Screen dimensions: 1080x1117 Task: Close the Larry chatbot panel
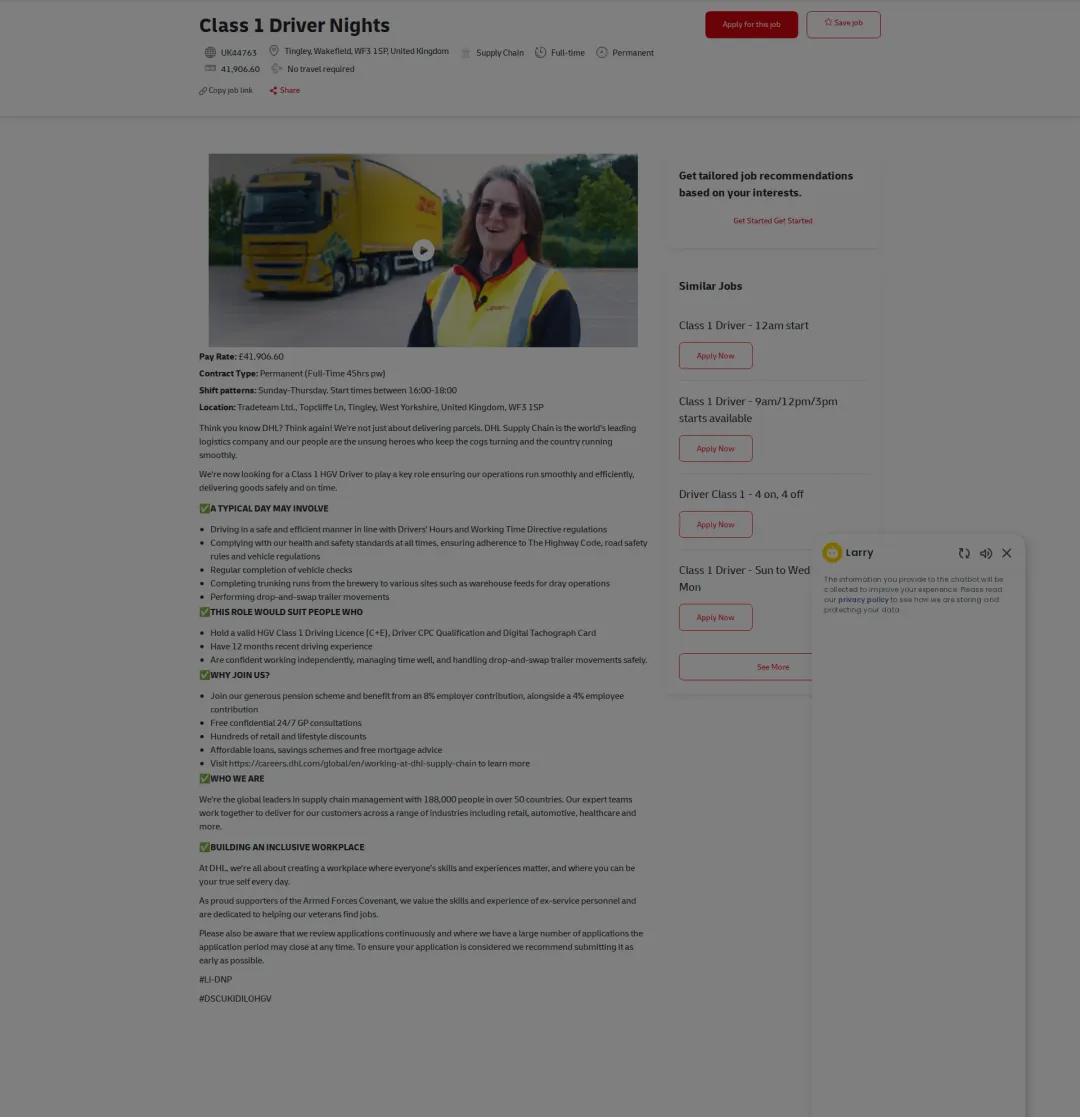pos(1007,553)
